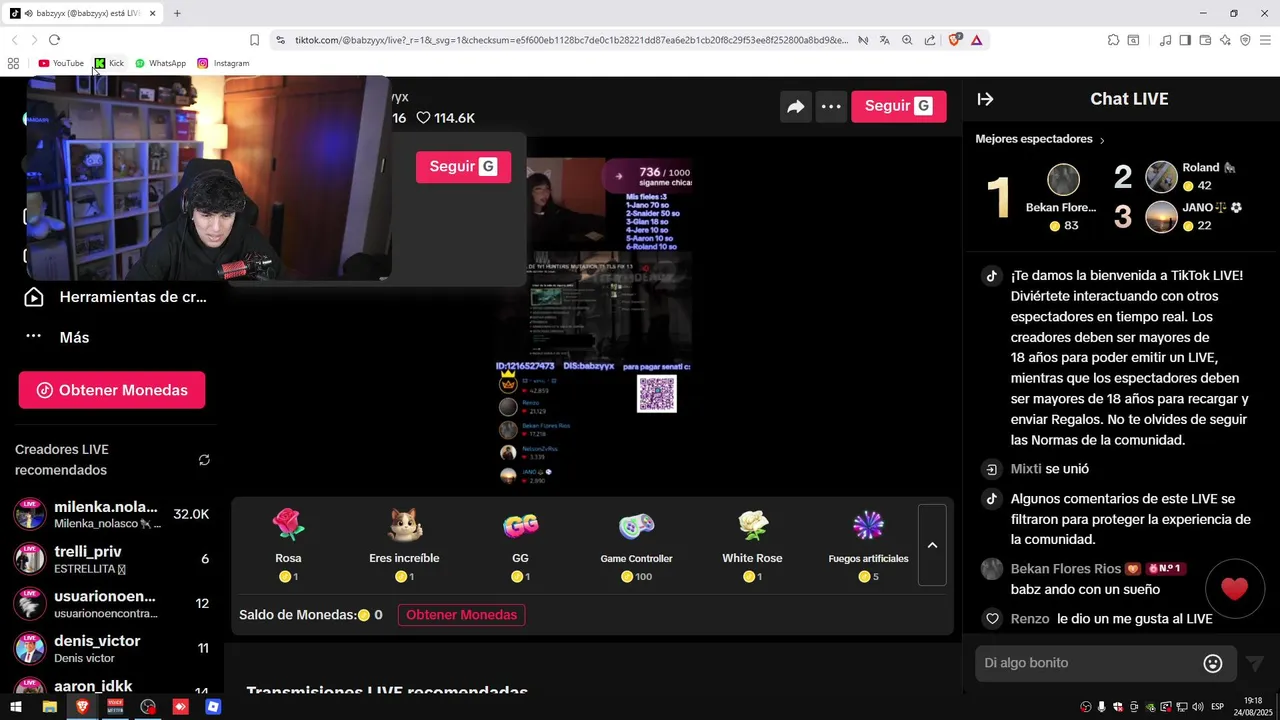Open Brave playlist music note icon
Screen dimensions: 1280x720
click(x=1165, y=40)
